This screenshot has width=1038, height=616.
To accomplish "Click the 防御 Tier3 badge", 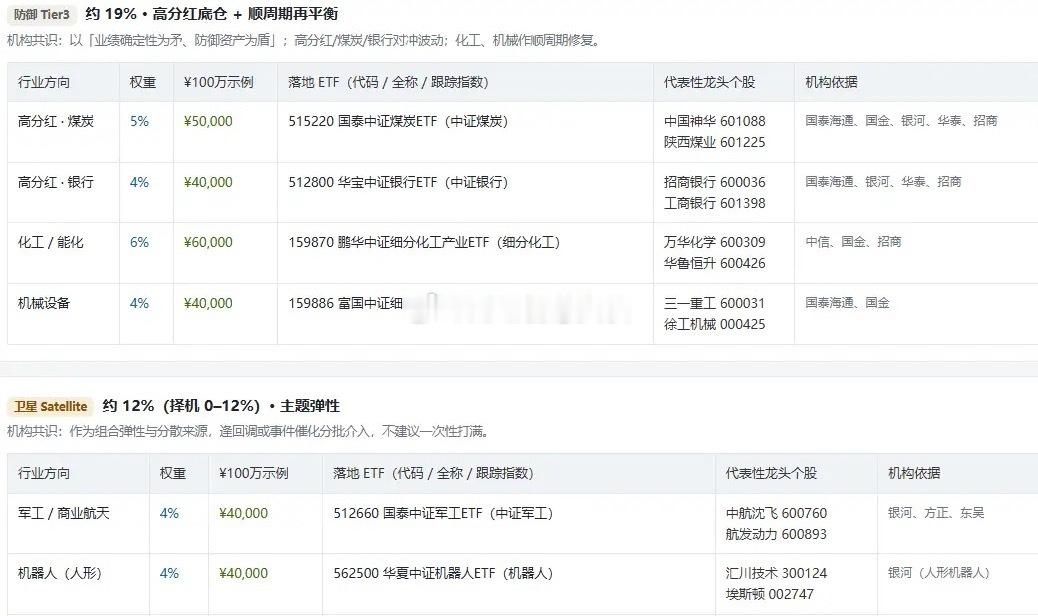I will pyautogui.click(x=42, y=14).
